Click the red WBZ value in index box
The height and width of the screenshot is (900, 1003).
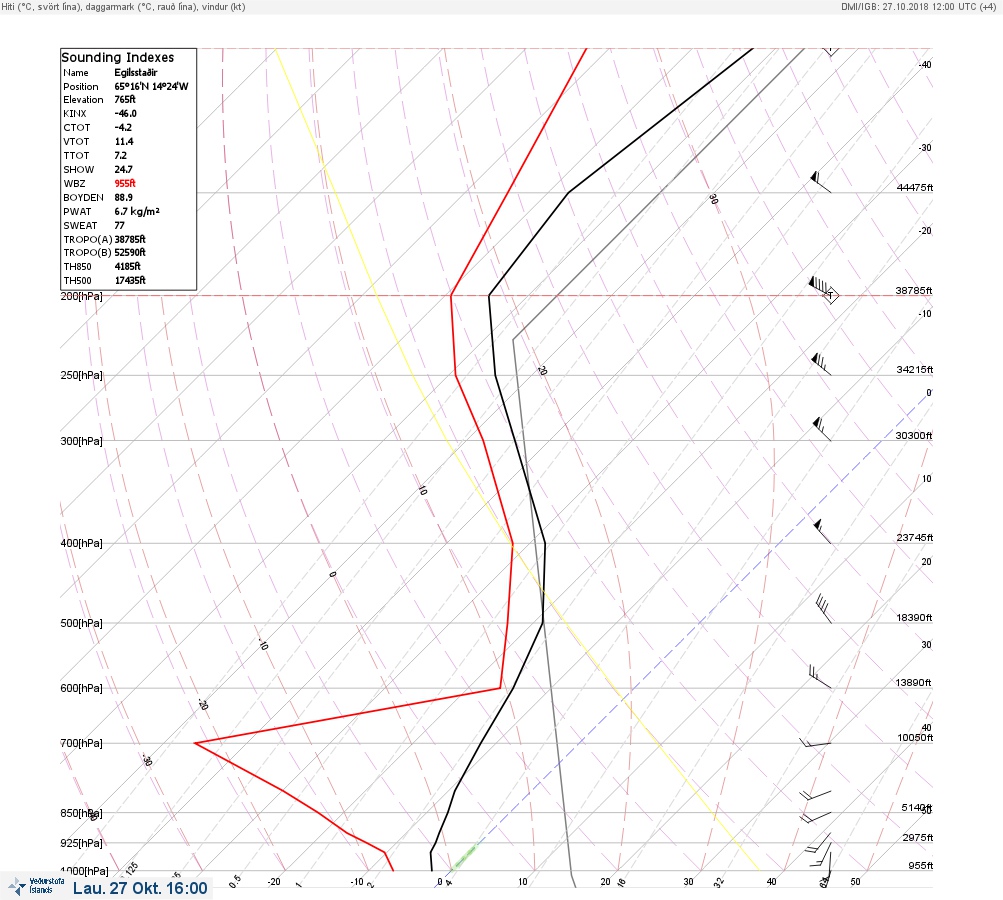coord(125,183)
